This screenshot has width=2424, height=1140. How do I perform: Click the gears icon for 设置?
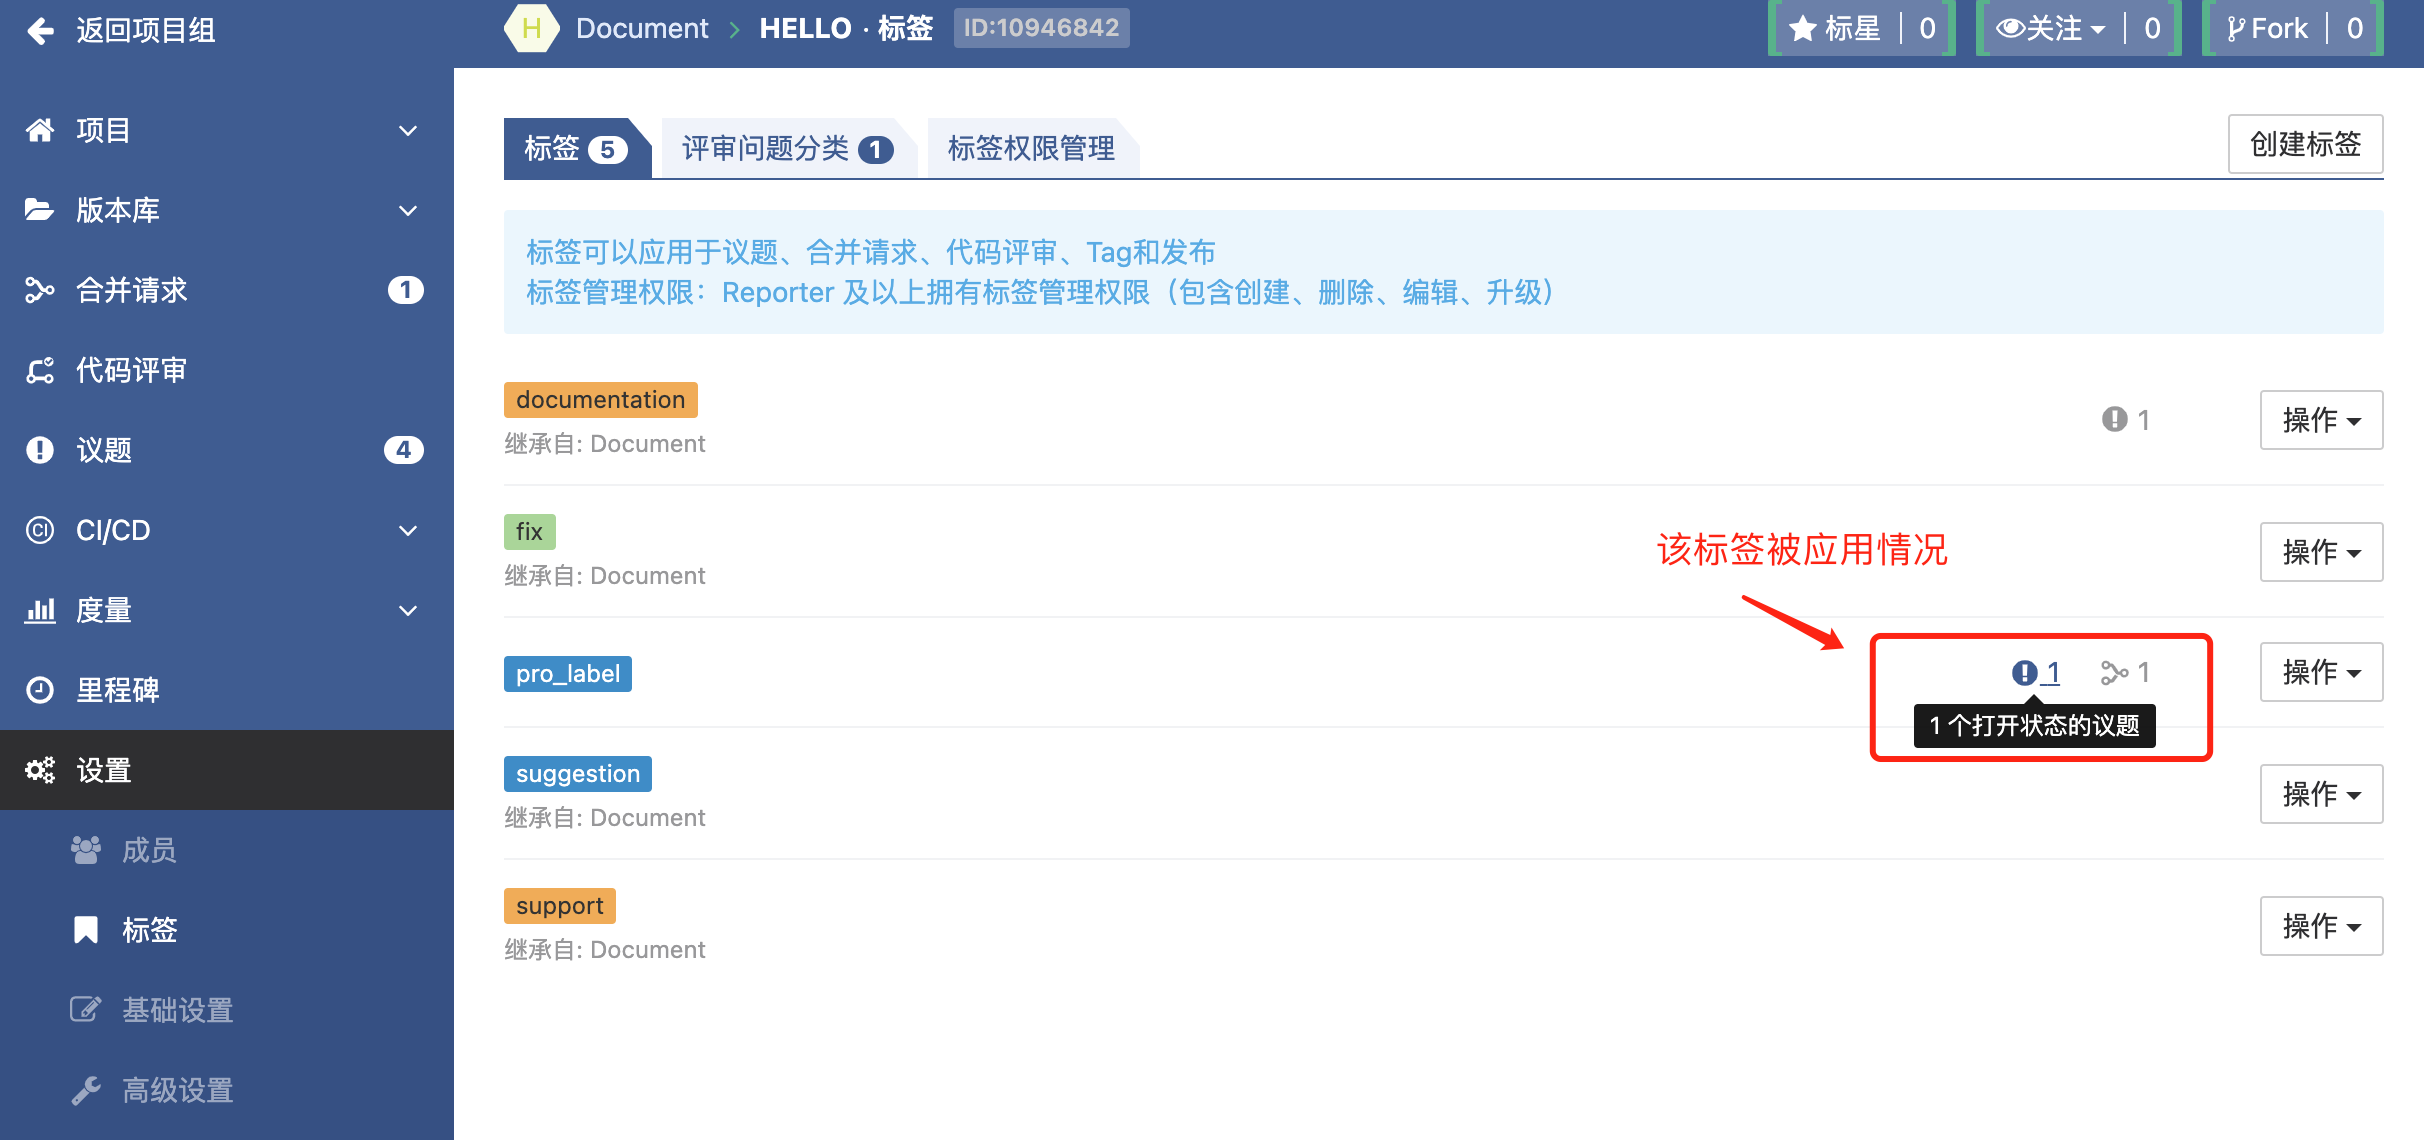pyautogui.click(x=40, y=770)
